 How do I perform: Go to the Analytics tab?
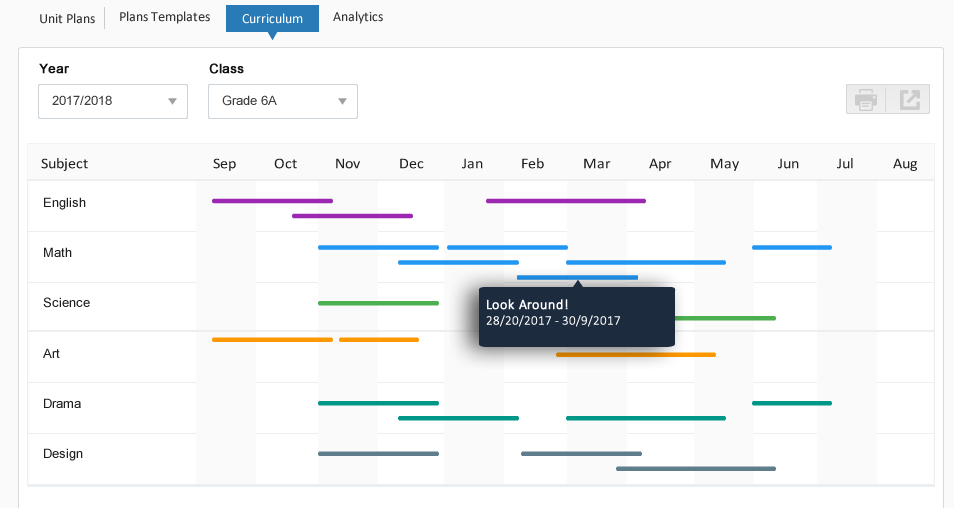point(358,17)
